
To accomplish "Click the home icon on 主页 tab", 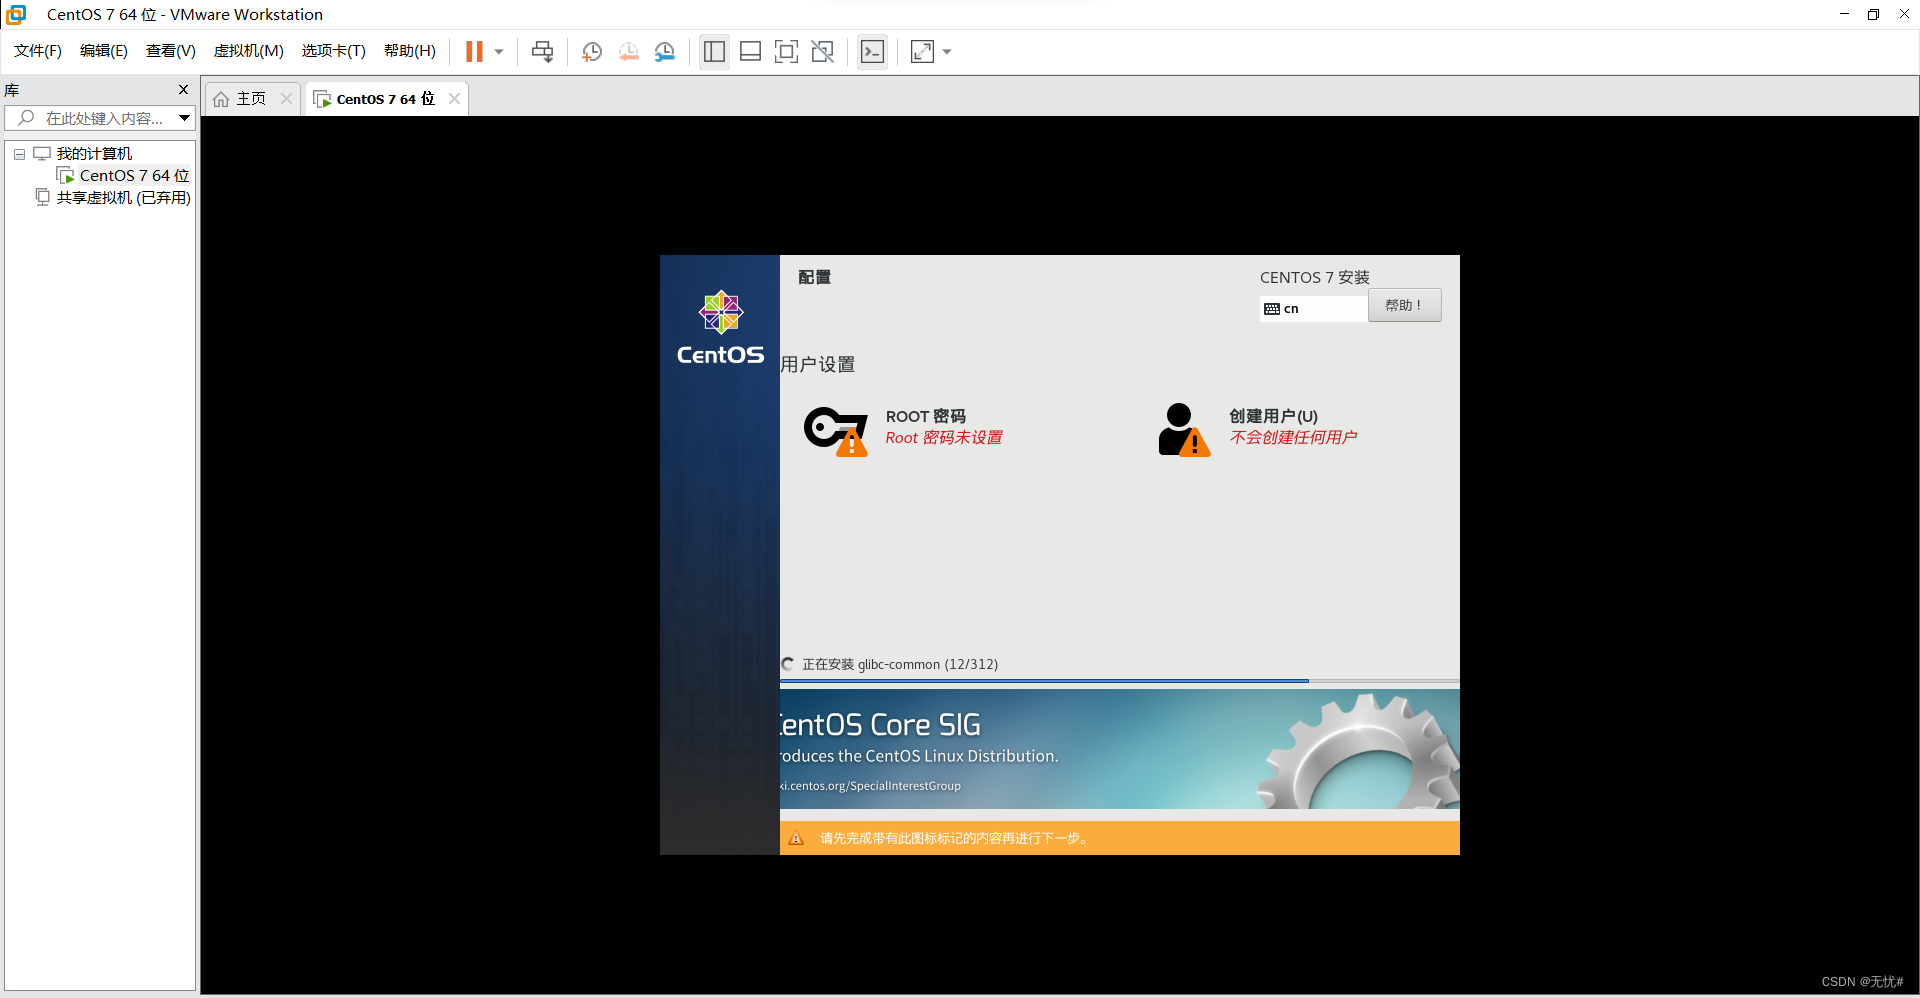I will pos(221,99).
